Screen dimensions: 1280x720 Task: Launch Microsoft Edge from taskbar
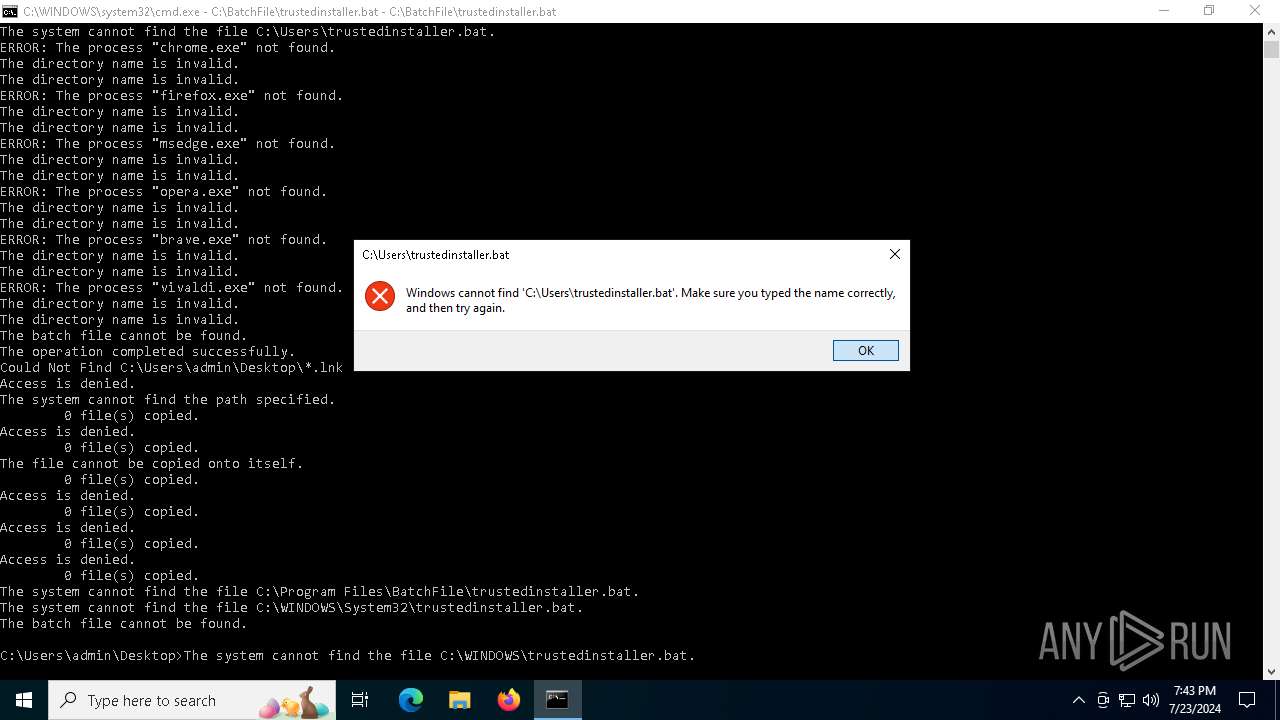tap(411, 700)
